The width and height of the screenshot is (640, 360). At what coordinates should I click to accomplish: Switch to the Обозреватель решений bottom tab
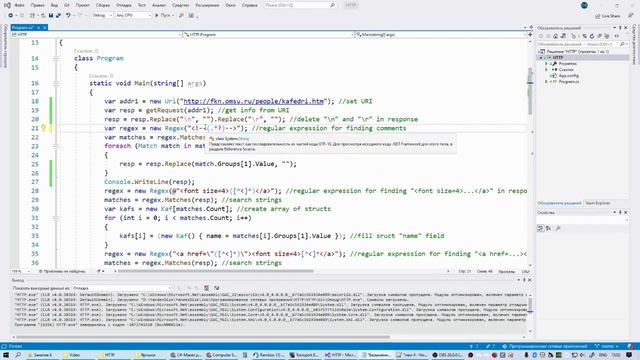click(559, 203)
